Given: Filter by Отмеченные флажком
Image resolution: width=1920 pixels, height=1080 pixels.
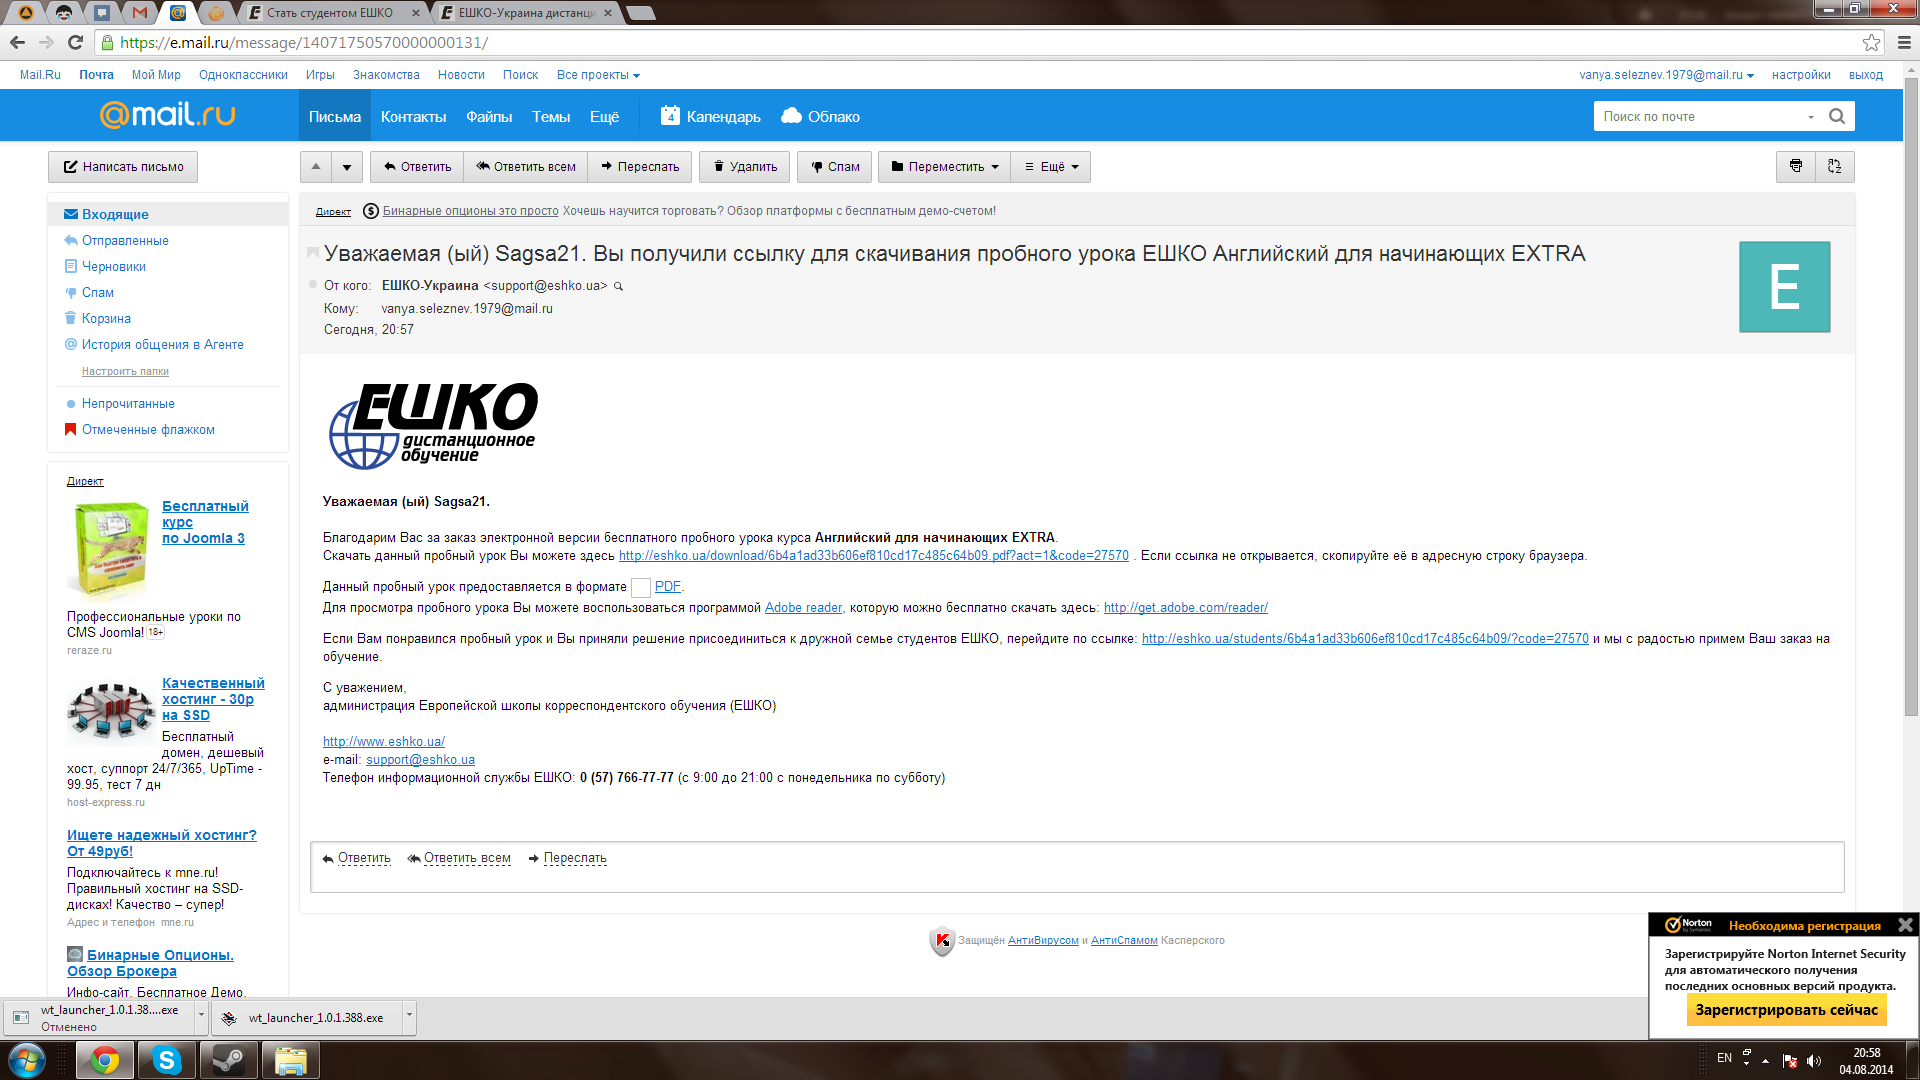Looking at the screenshot, I should click(148, 429).
